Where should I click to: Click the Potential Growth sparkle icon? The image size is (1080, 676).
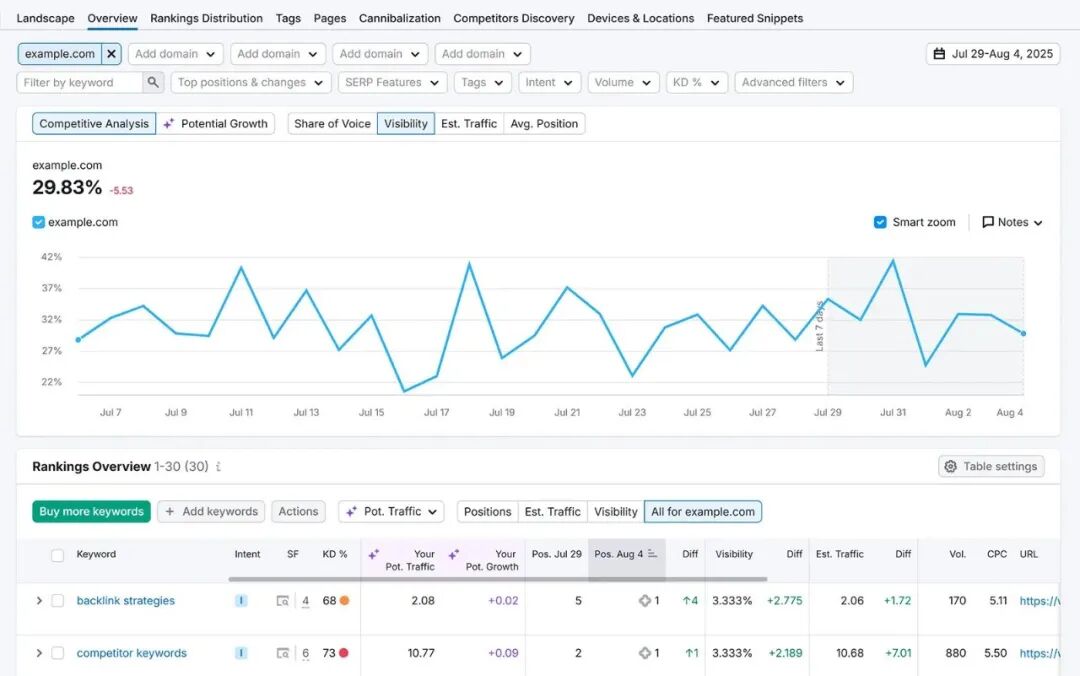pos(169,124)
